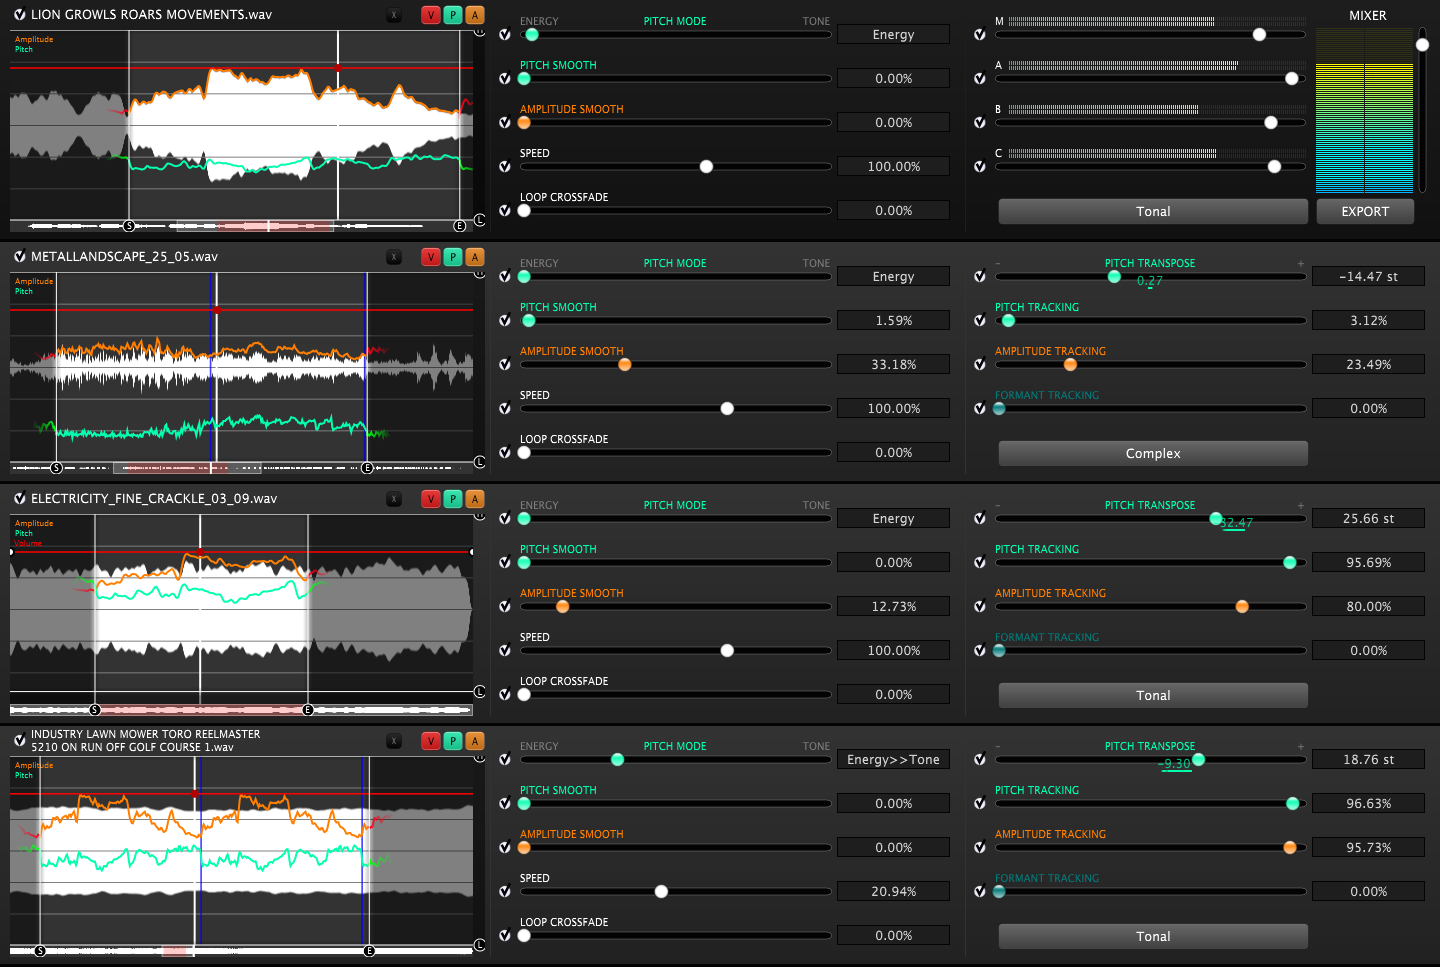Click the red playhead dot in METALLANDSCAPE waveform

[x=217, y=310]
